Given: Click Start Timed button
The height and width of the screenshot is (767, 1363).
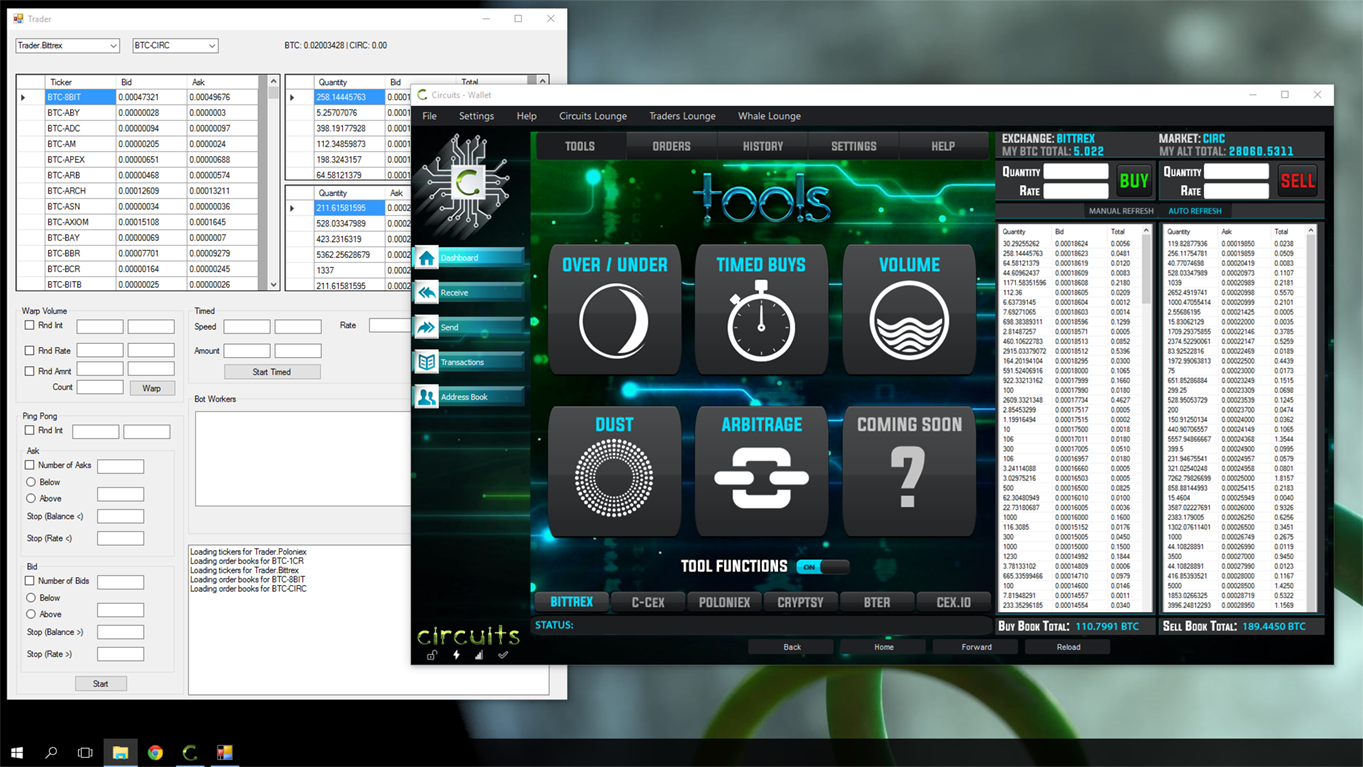Looking at the screenshot, I should pos(272,371).
